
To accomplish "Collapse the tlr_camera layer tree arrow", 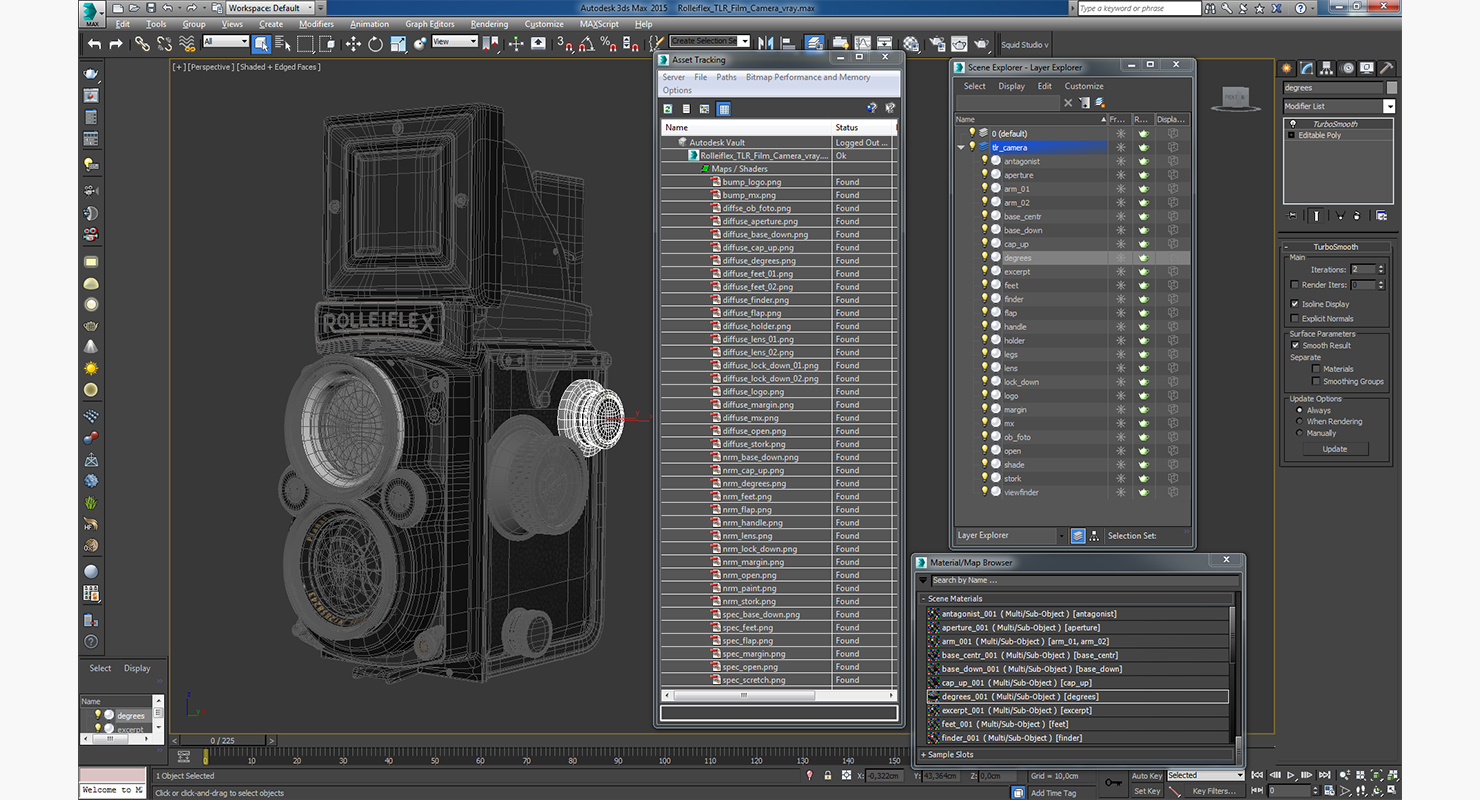I will 961,147.
